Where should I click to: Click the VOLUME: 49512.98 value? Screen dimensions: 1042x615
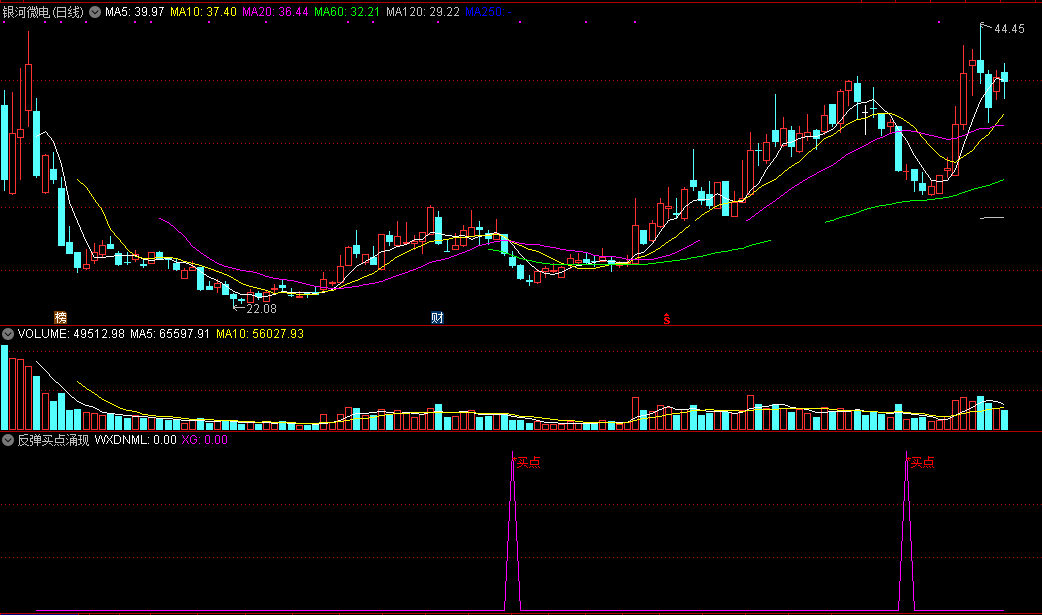(x=71, y=334)
